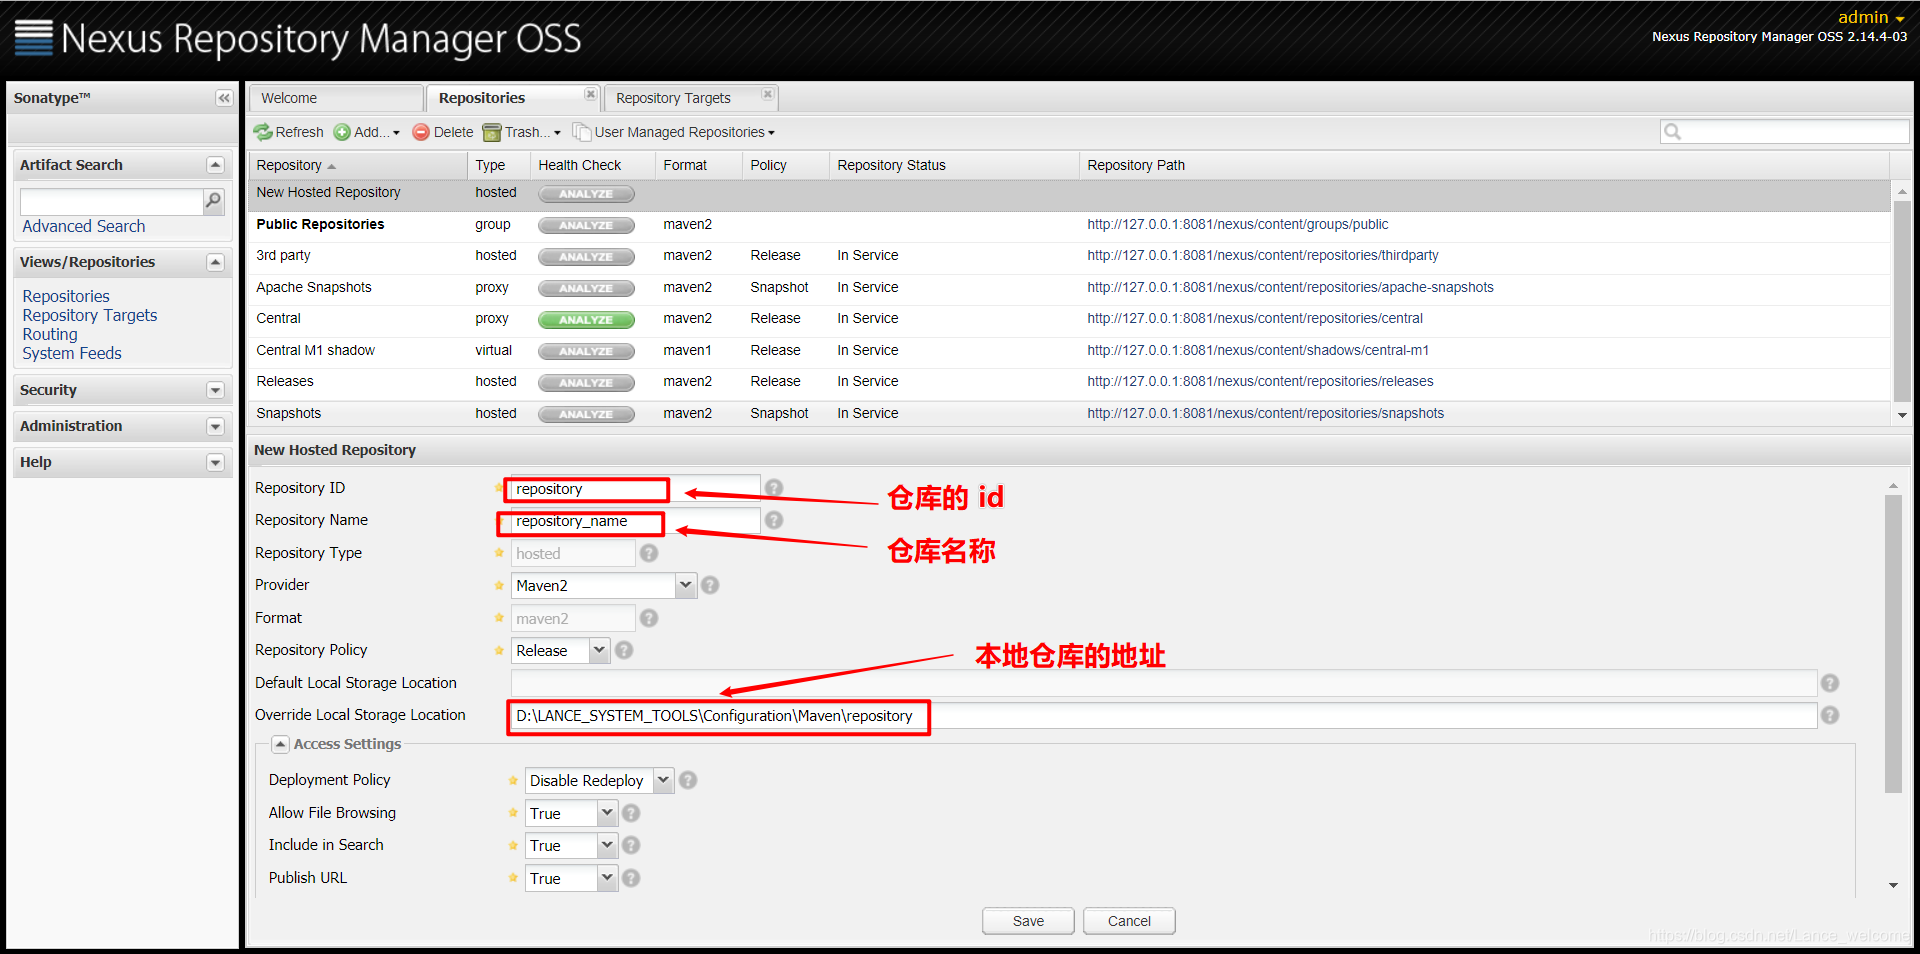Expand the Help panel
Viewport: 1920px width, 954px height.
tap(215, 462)
